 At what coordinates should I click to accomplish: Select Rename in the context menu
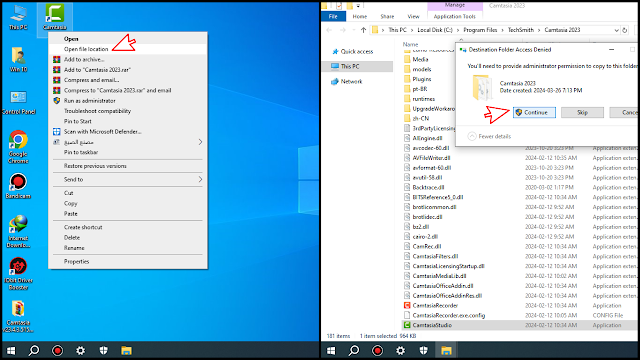[128, 248]
